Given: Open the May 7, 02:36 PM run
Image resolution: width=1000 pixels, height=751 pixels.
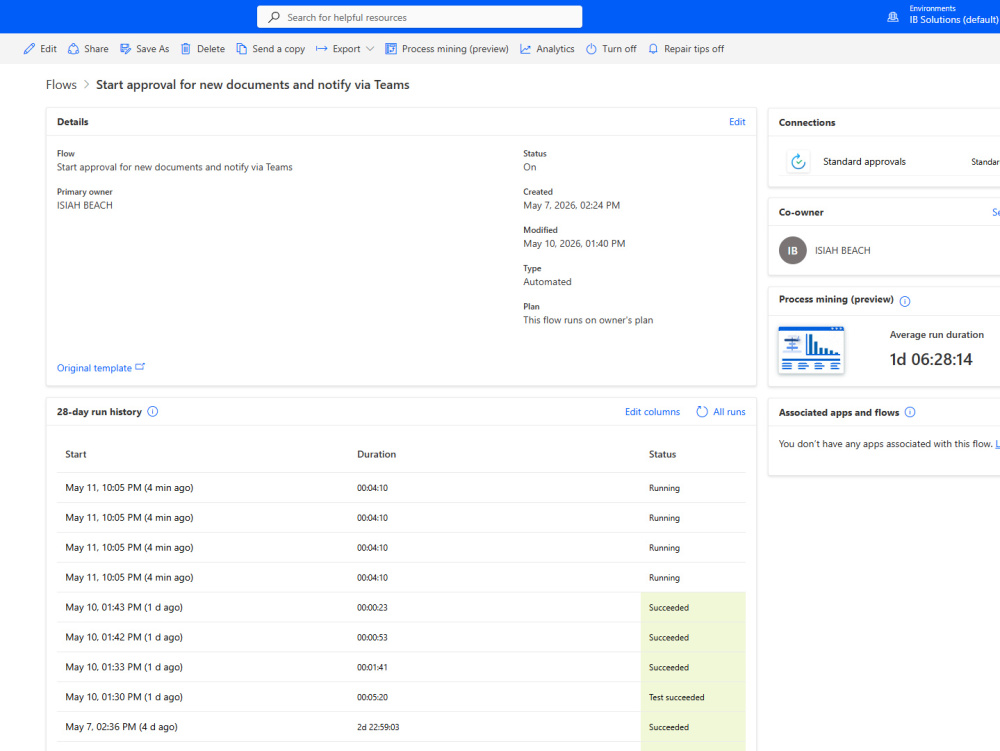Looking at the screenshot, I should [x=401, y=727].
